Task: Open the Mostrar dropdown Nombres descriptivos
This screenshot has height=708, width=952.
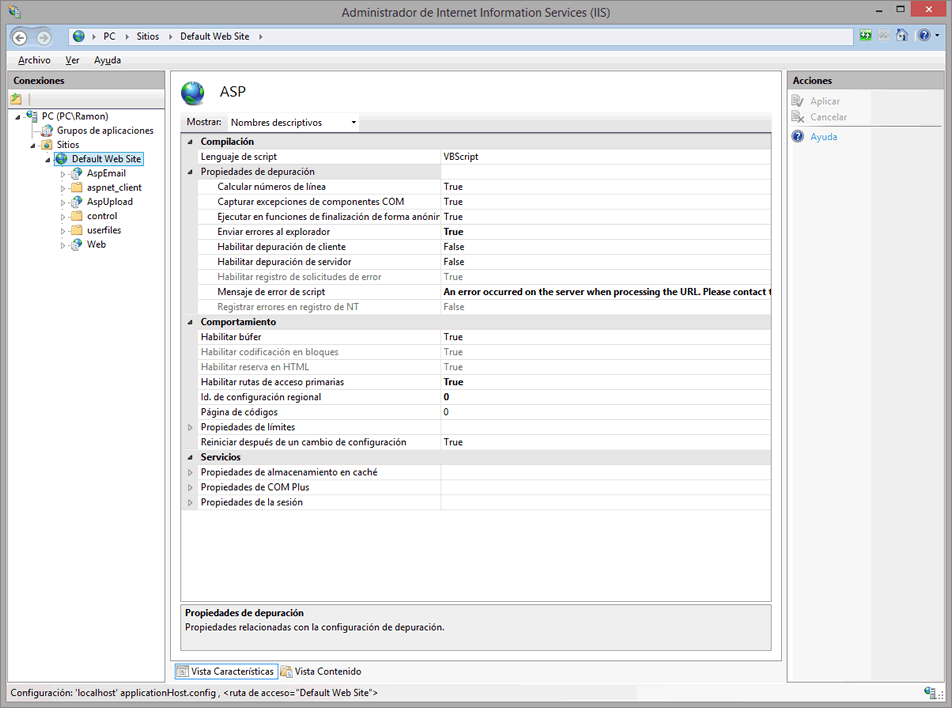Action: pyautogui.click(x=293, y=123)
